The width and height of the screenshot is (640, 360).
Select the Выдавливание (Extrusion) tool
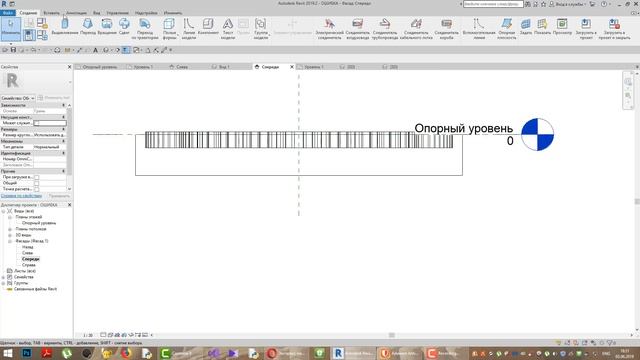(64, 27)
